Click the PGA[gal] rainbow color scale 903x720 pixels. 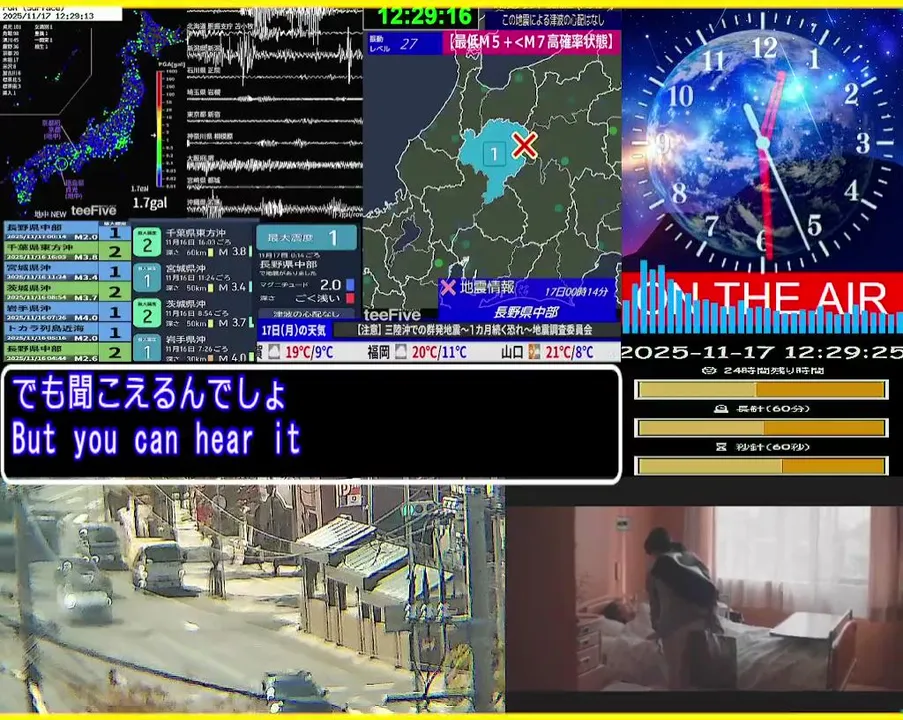[x=159, y=129]
